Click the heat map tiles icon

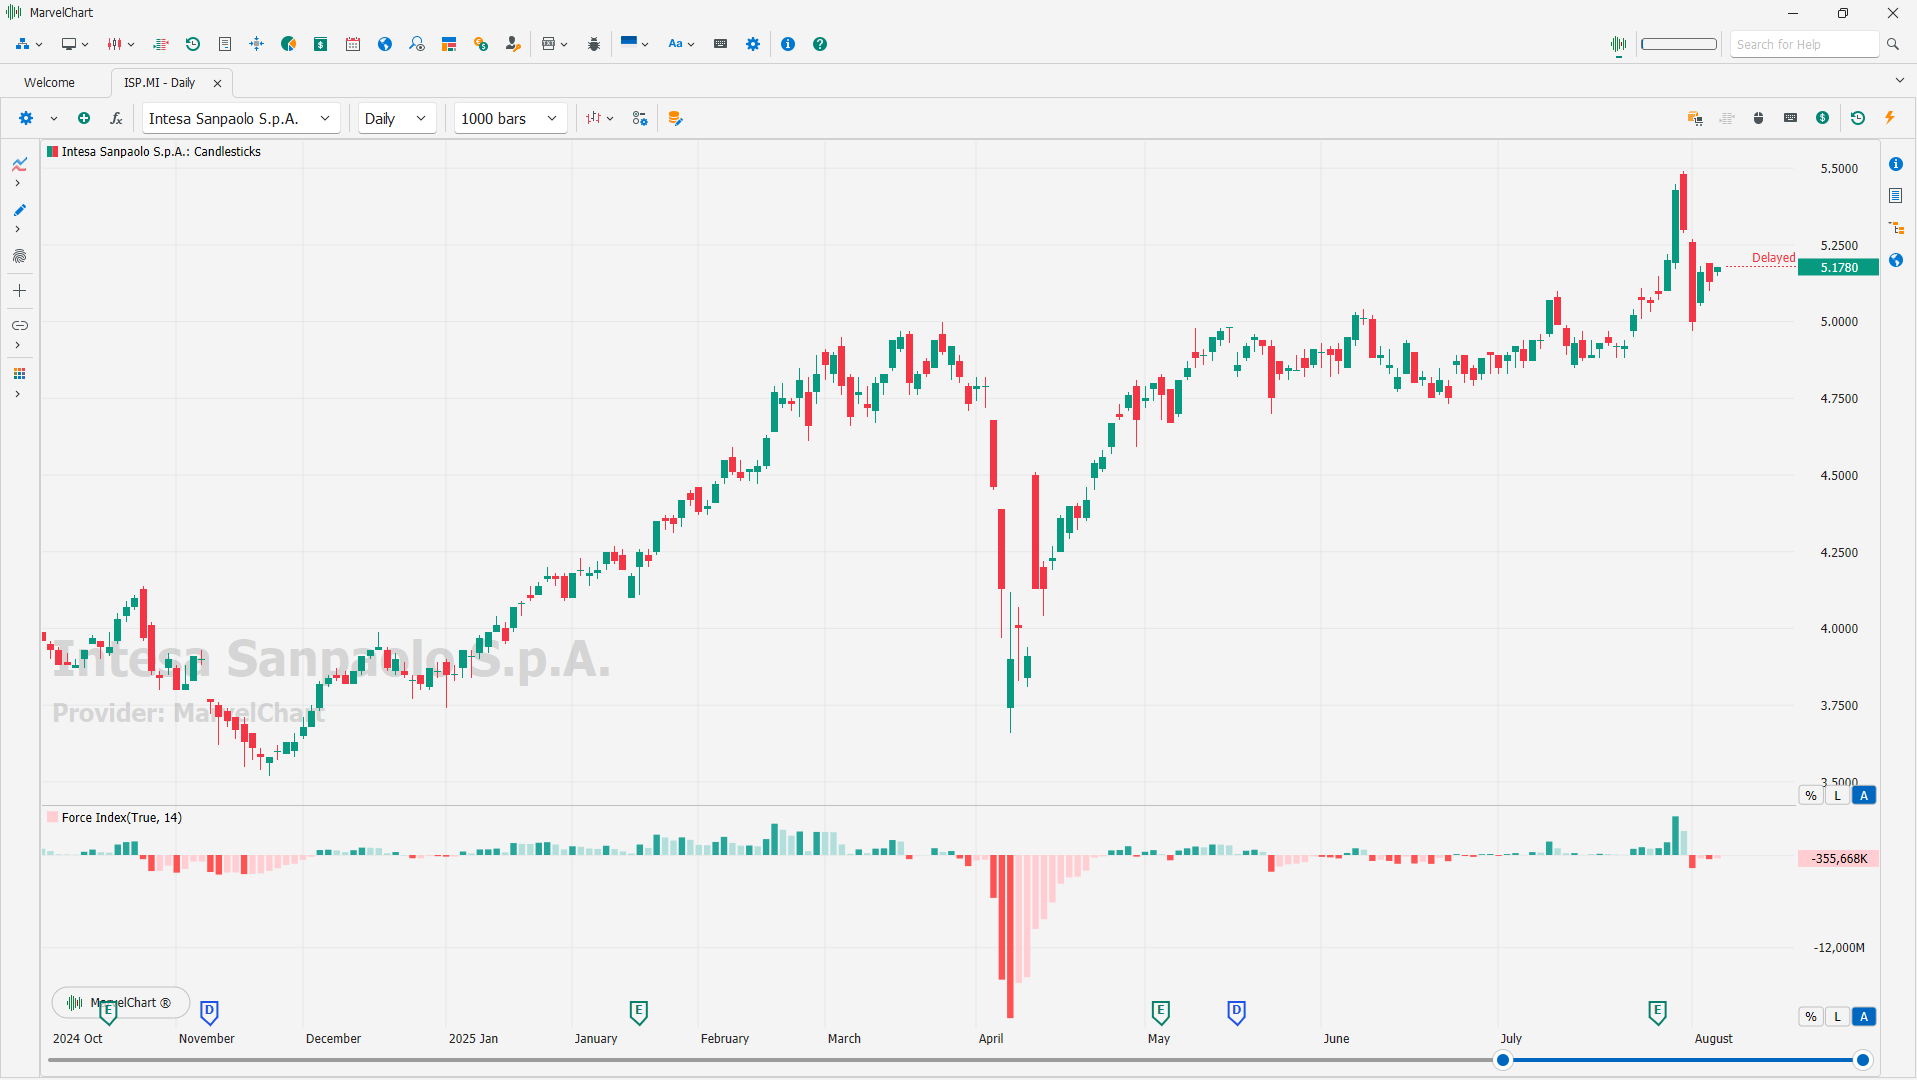point(449,44)
